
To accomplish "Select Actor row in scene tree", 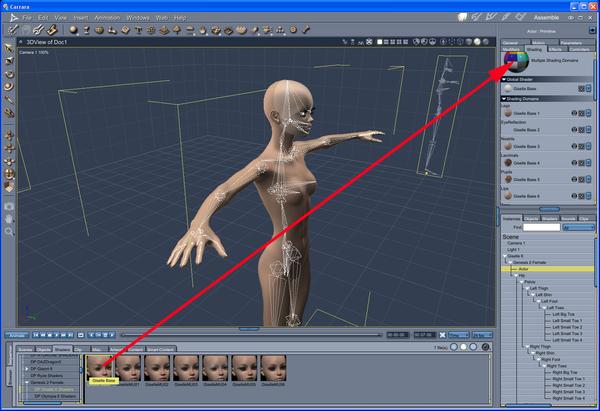I will (x=548, y=269).
